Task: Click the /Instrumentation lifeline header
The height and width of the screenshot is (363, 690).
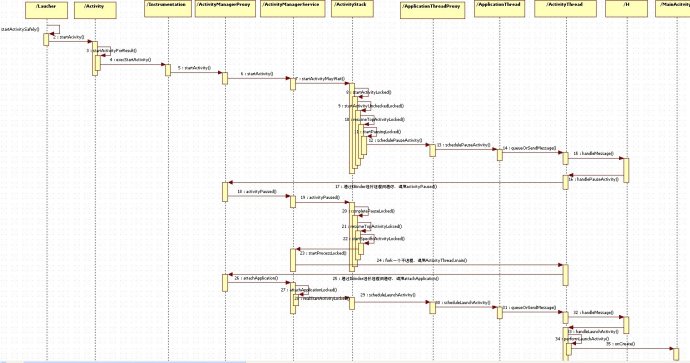Action: (x=168, y=9)
